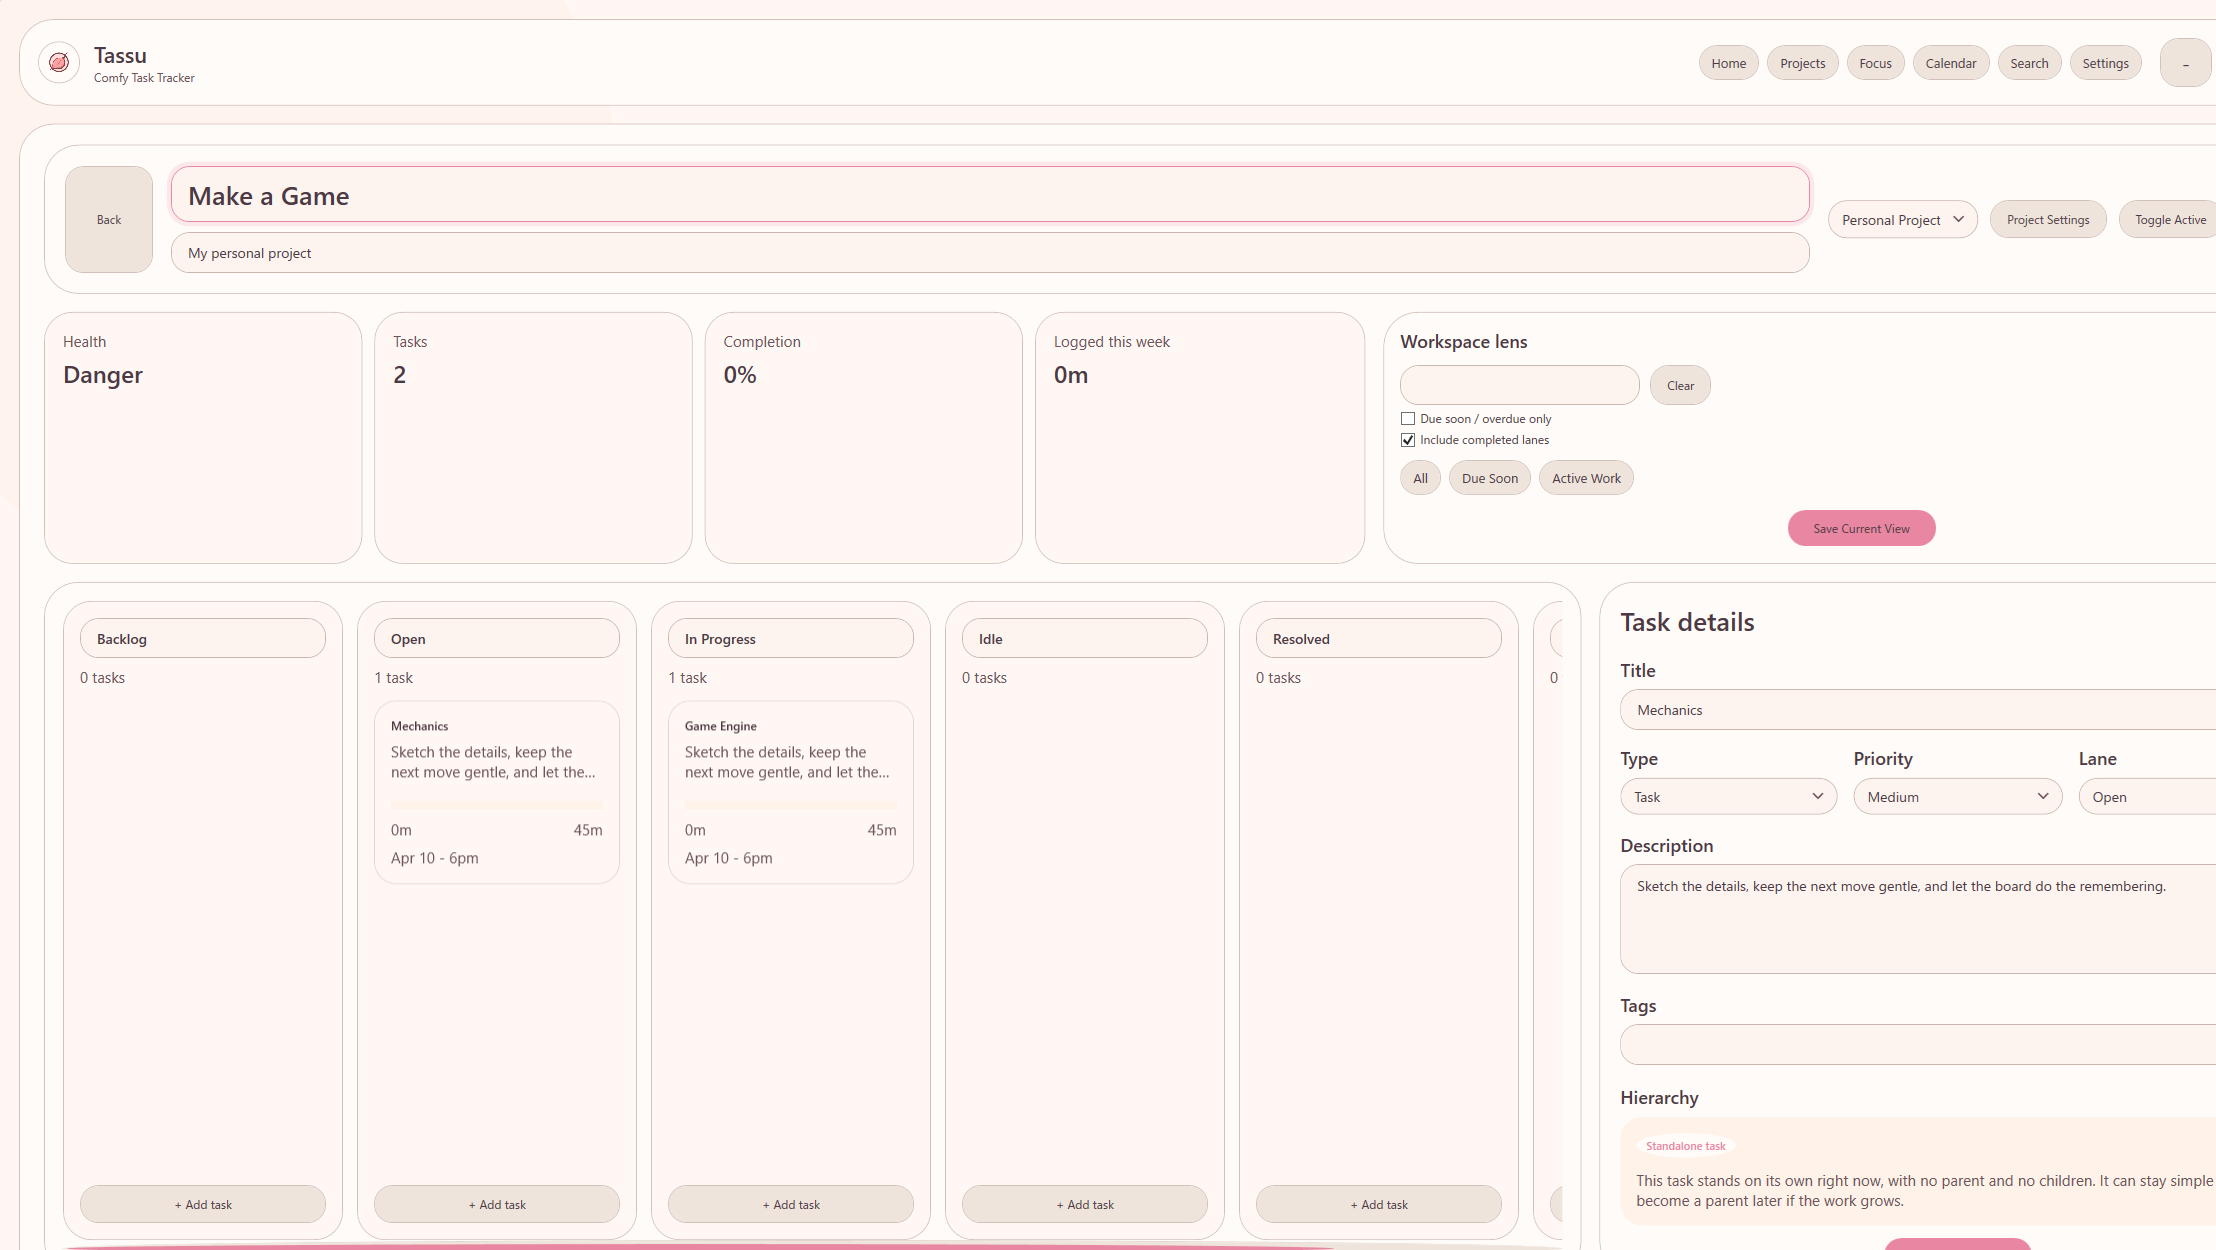
Task: Go to the Projects nav item
Action: 1802,63
